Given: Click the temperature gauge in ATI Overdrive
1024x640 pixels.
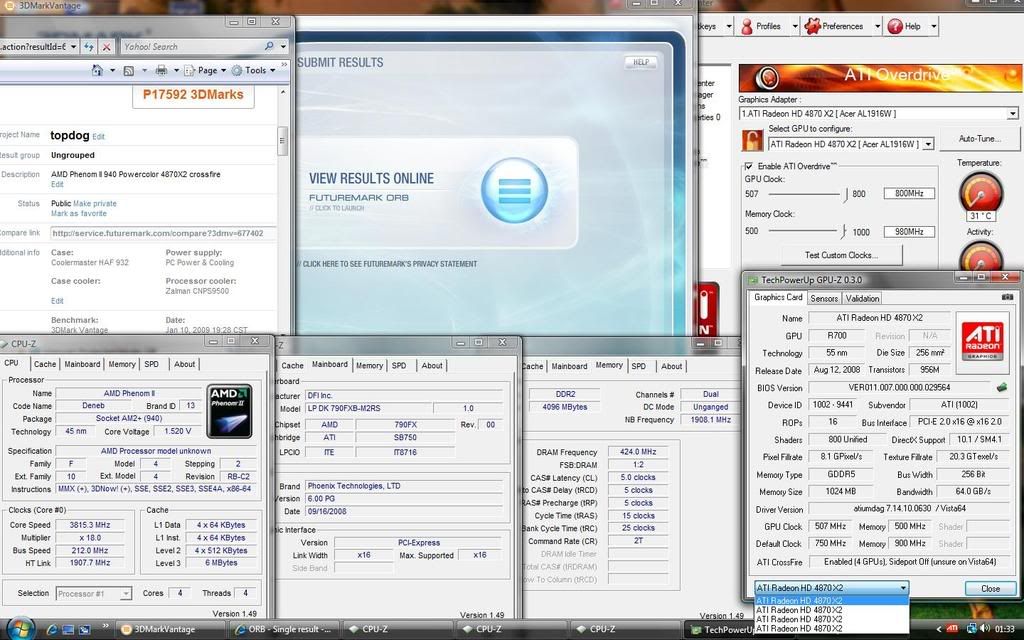Looking at the screenshot, I should pos(980,192).
